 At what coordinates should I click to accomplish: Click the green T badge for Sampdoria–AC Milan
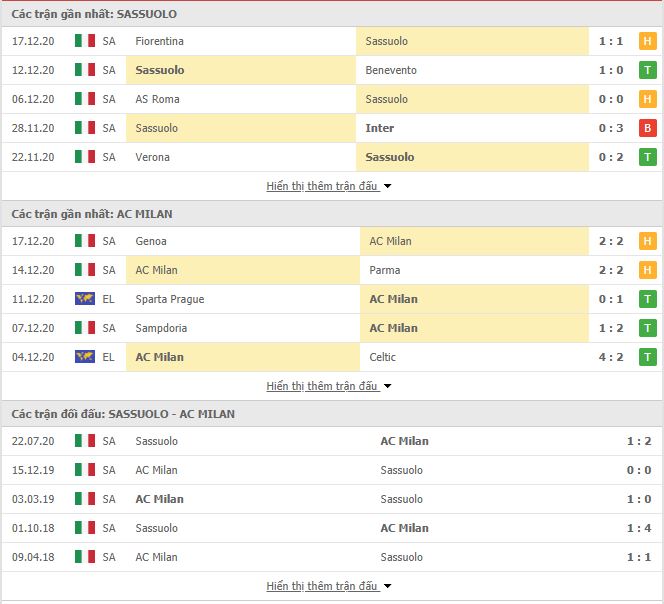(647, 328)
